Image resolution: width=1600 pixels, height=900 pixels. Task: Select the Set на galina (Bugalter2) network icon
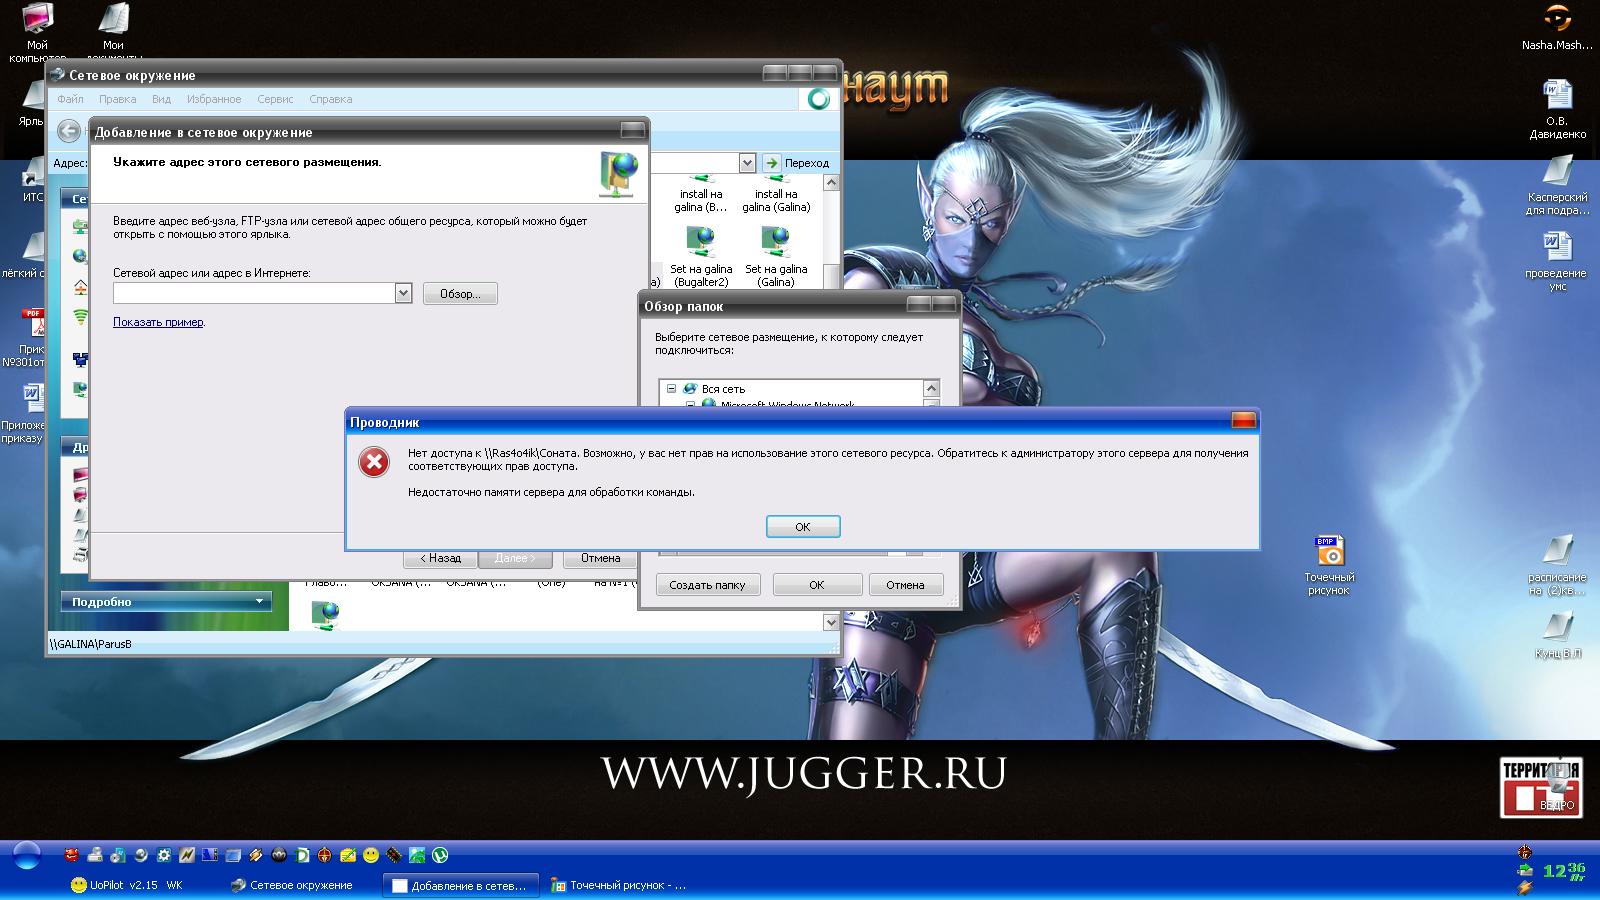701,257
